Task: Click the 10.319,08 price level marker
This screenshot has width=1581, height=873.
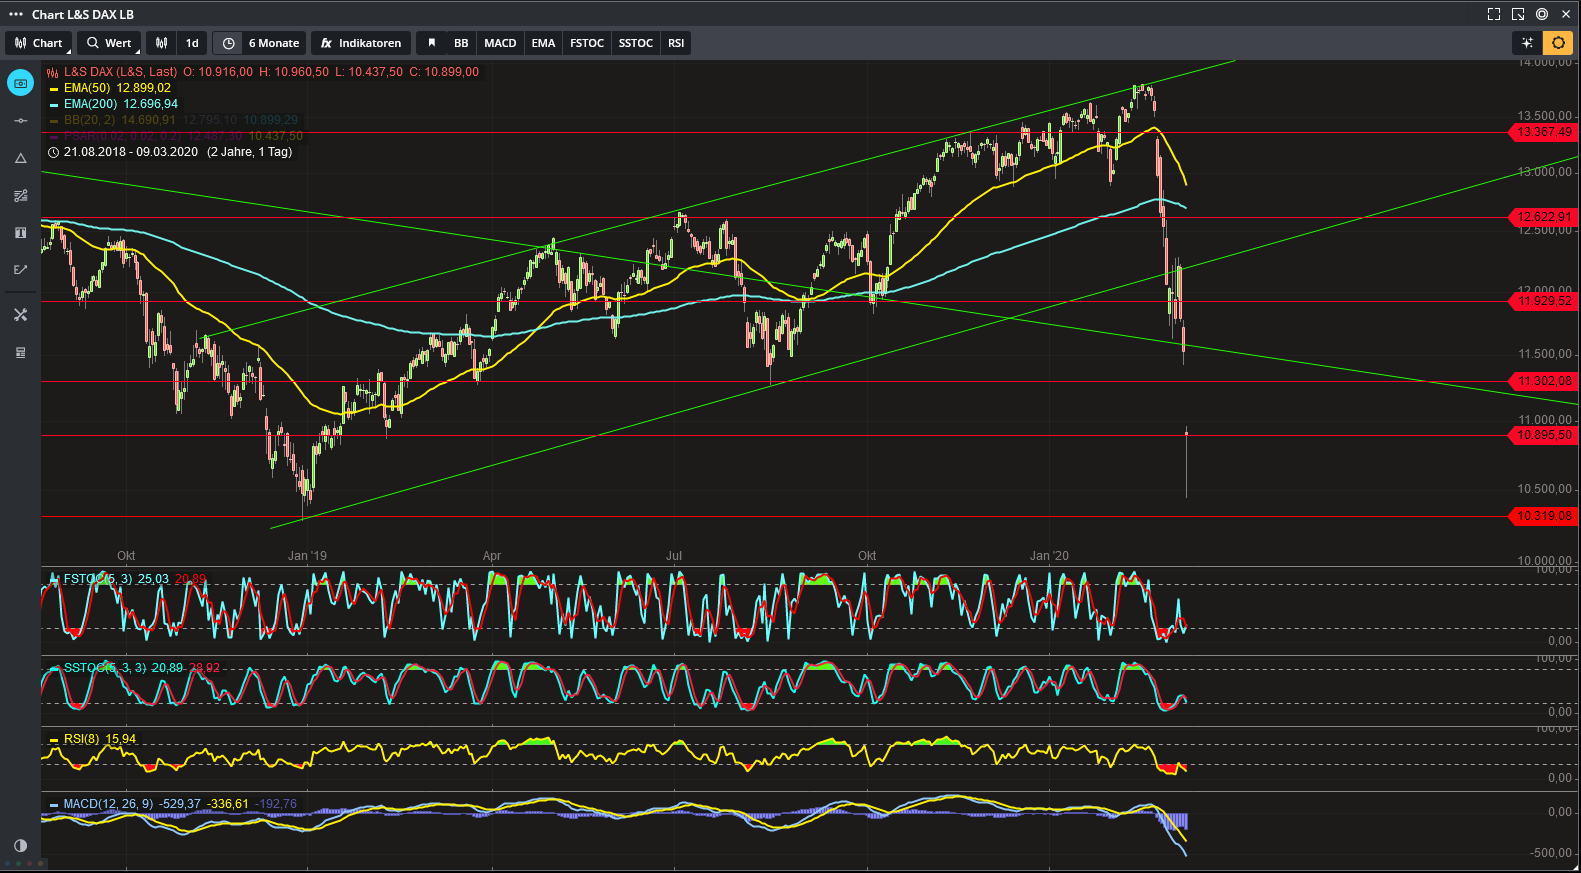Action: tap(1544, 516)
